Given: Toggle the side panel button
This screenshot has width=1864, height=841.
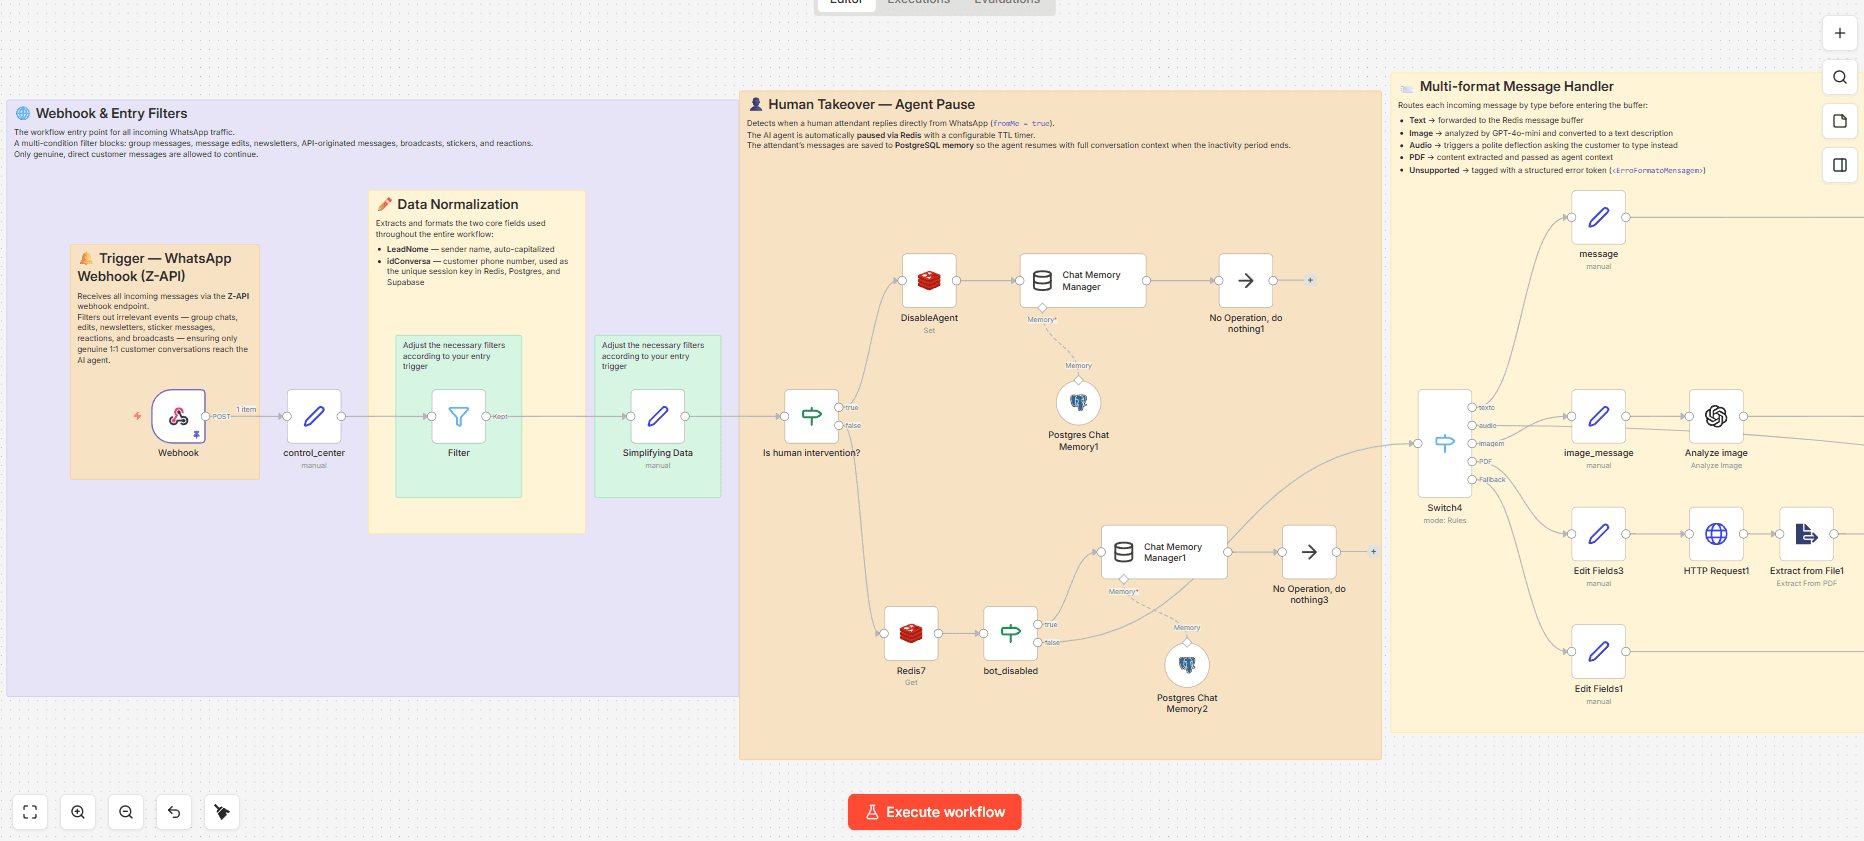Looking at the screenshot, I should [x=1840, y=165].
